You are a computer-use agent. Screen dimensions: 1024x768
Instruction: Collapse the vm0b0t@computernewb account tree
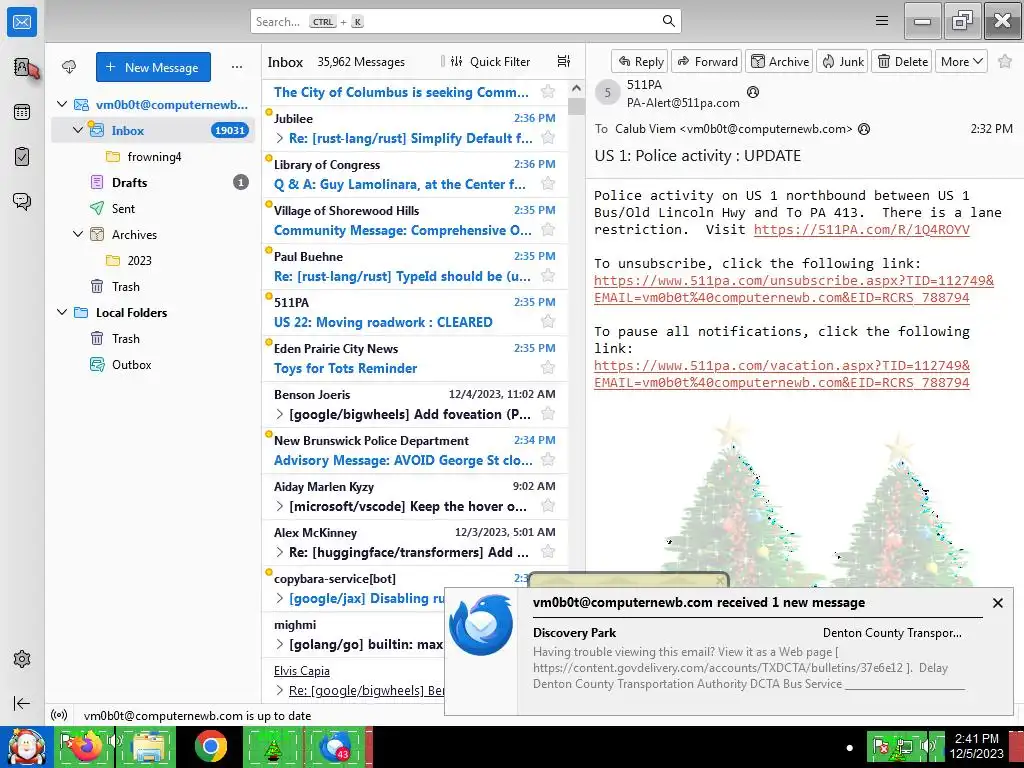(62, 104)
